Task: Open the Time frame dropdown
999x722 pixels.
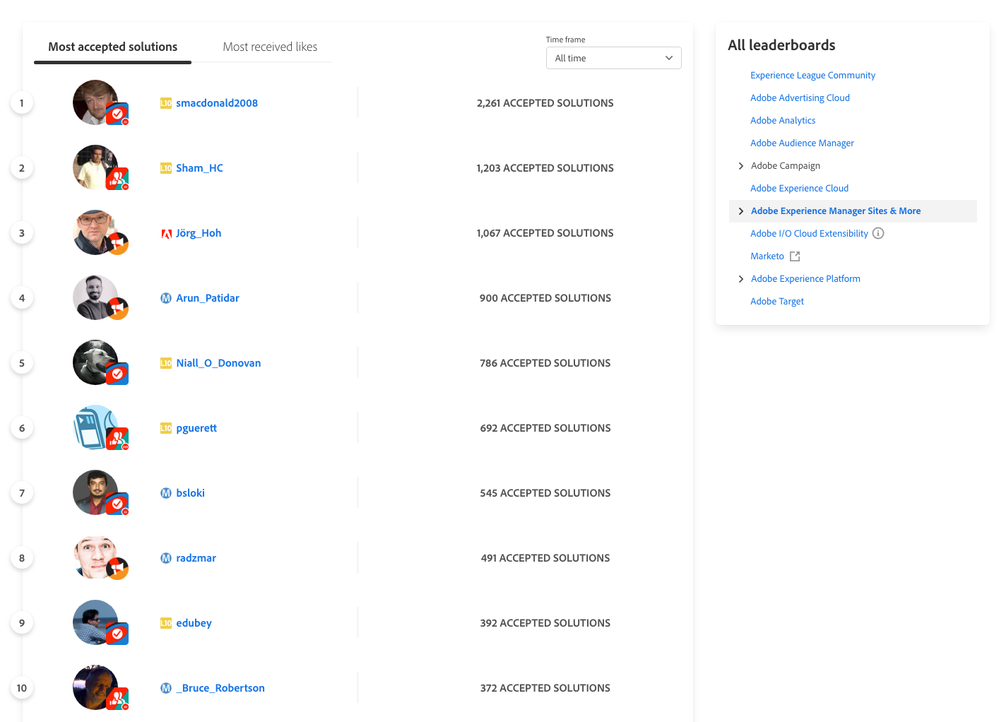Action: (x=614, y=58)
